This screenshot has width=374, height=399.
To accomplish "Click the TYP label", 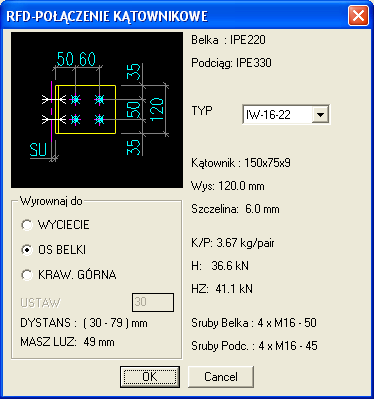I will 202,110.
